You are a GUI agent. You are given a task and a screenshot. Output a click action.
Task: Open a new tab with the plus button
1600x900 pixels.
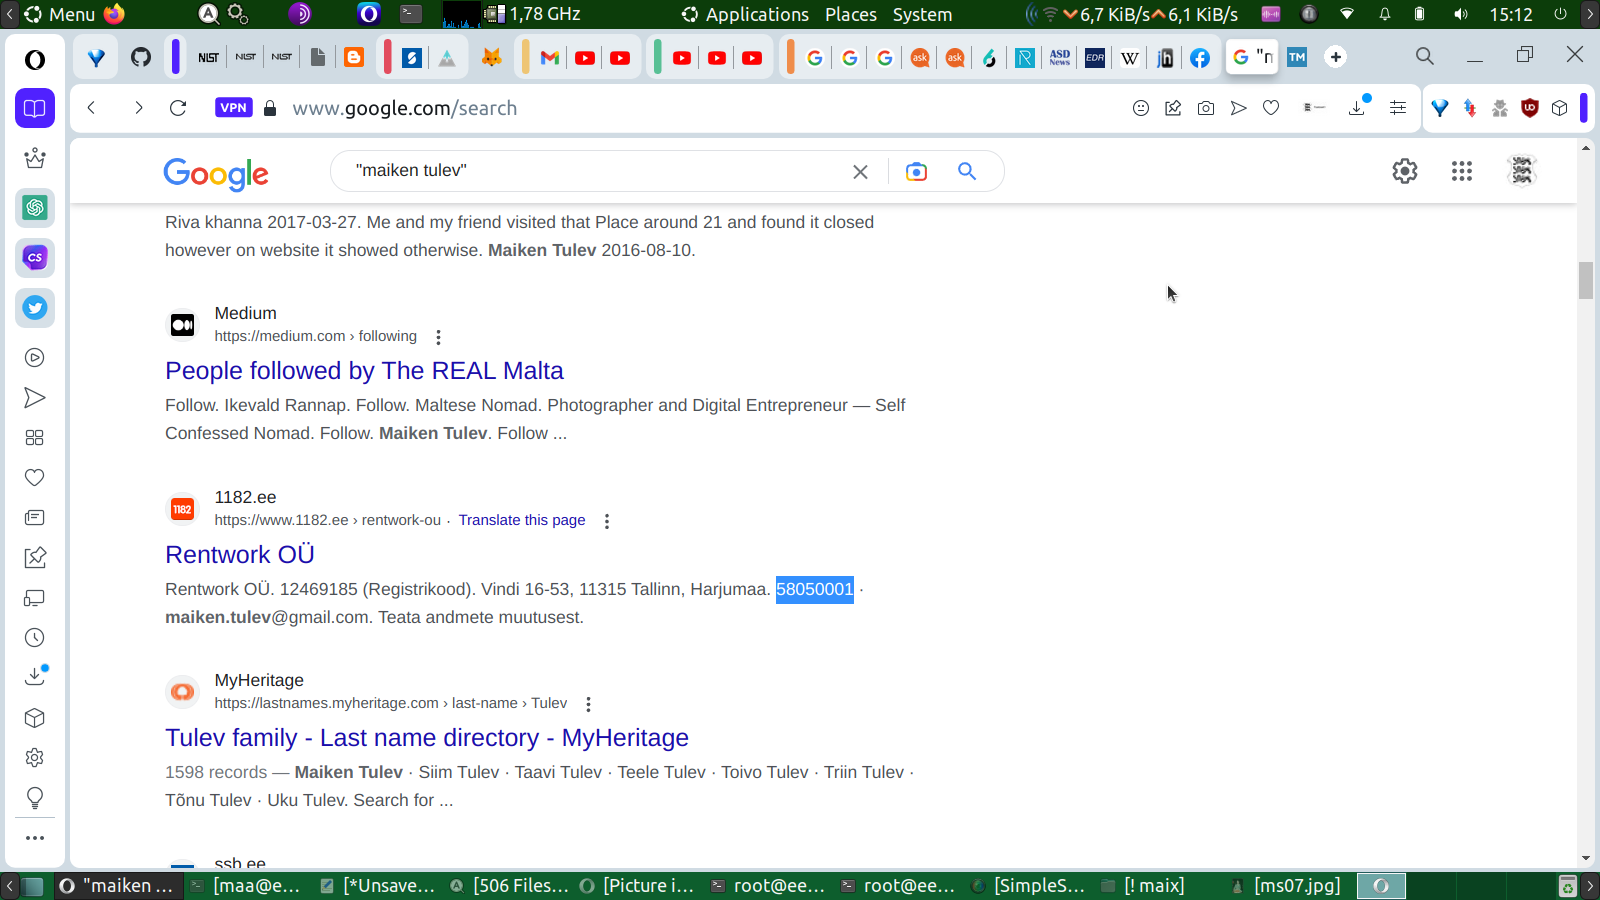tap(1336, 57)
